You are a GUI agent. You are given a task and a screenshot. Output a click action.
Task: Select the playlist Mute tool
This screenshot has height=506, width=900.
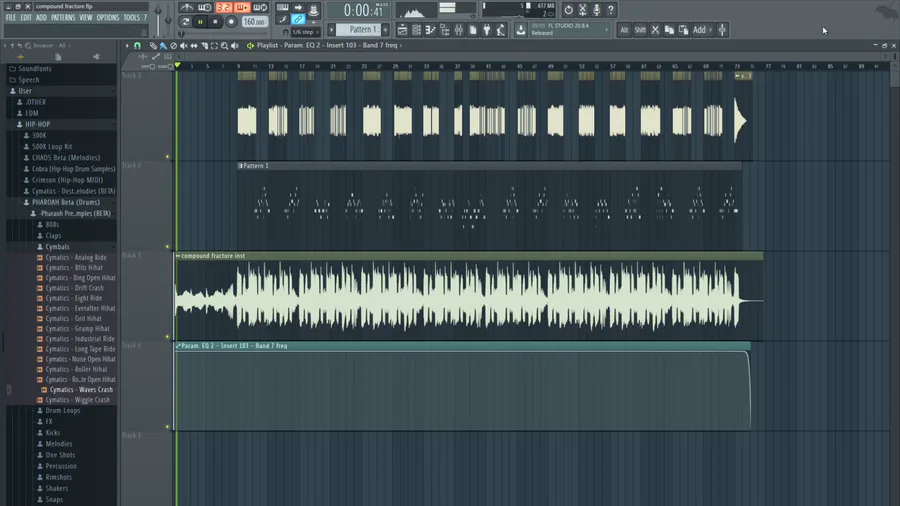point(184,45)
